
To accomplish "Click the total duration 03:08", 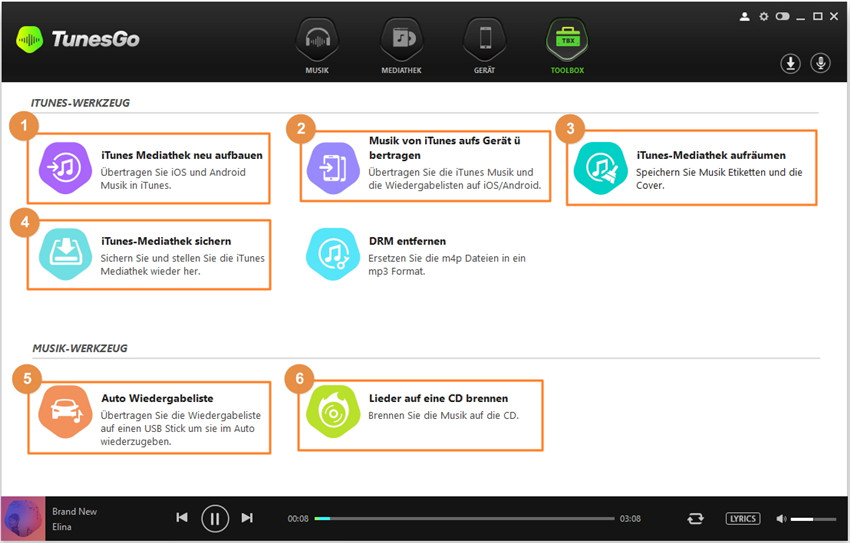I will pyautogui.click(x=630, y=519).
